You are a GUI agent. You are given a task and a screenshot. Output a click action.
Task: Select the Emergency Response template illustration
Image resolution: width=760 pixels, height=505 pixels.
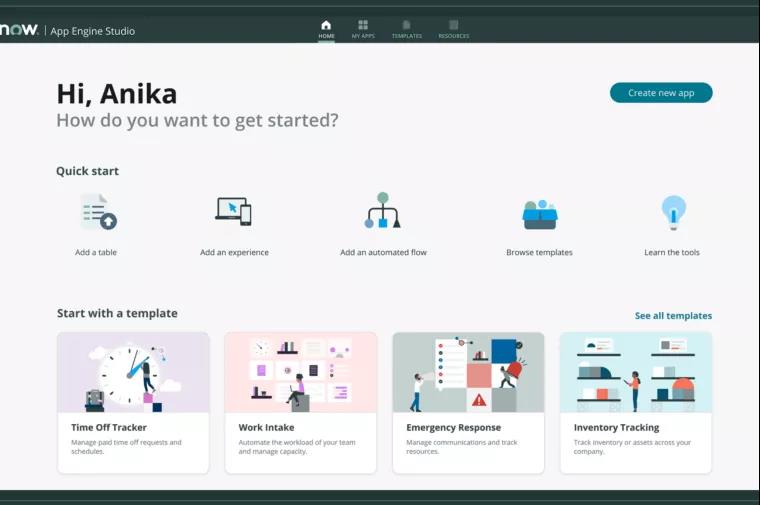pos(468,372)
